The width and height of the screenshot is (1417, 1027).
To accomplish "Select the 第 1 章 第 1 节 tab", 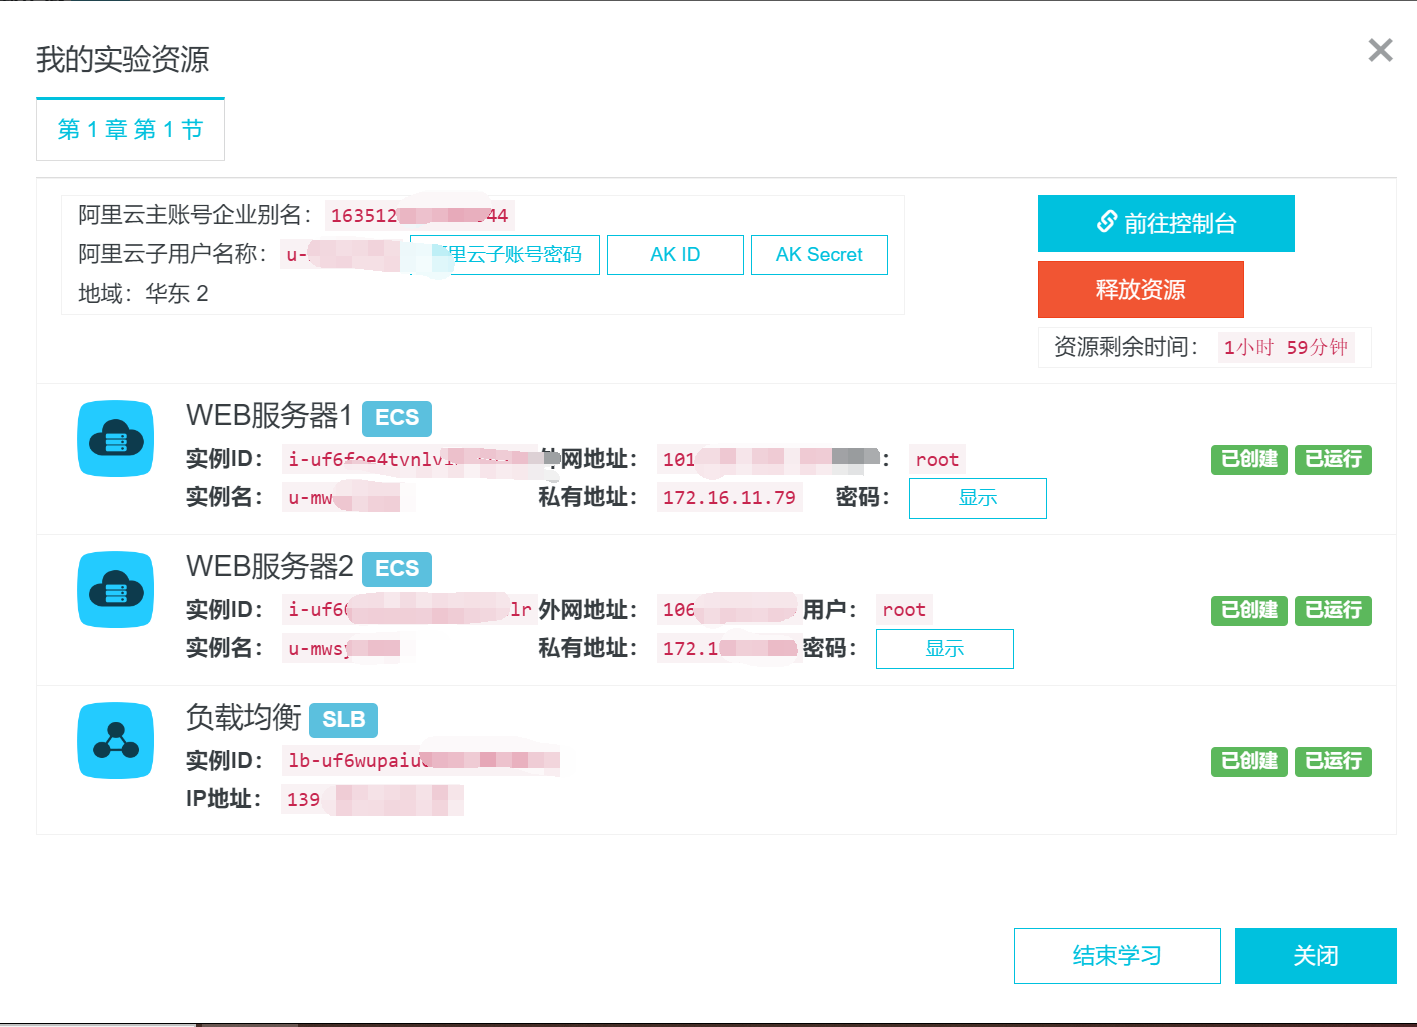I will [130, 129].
